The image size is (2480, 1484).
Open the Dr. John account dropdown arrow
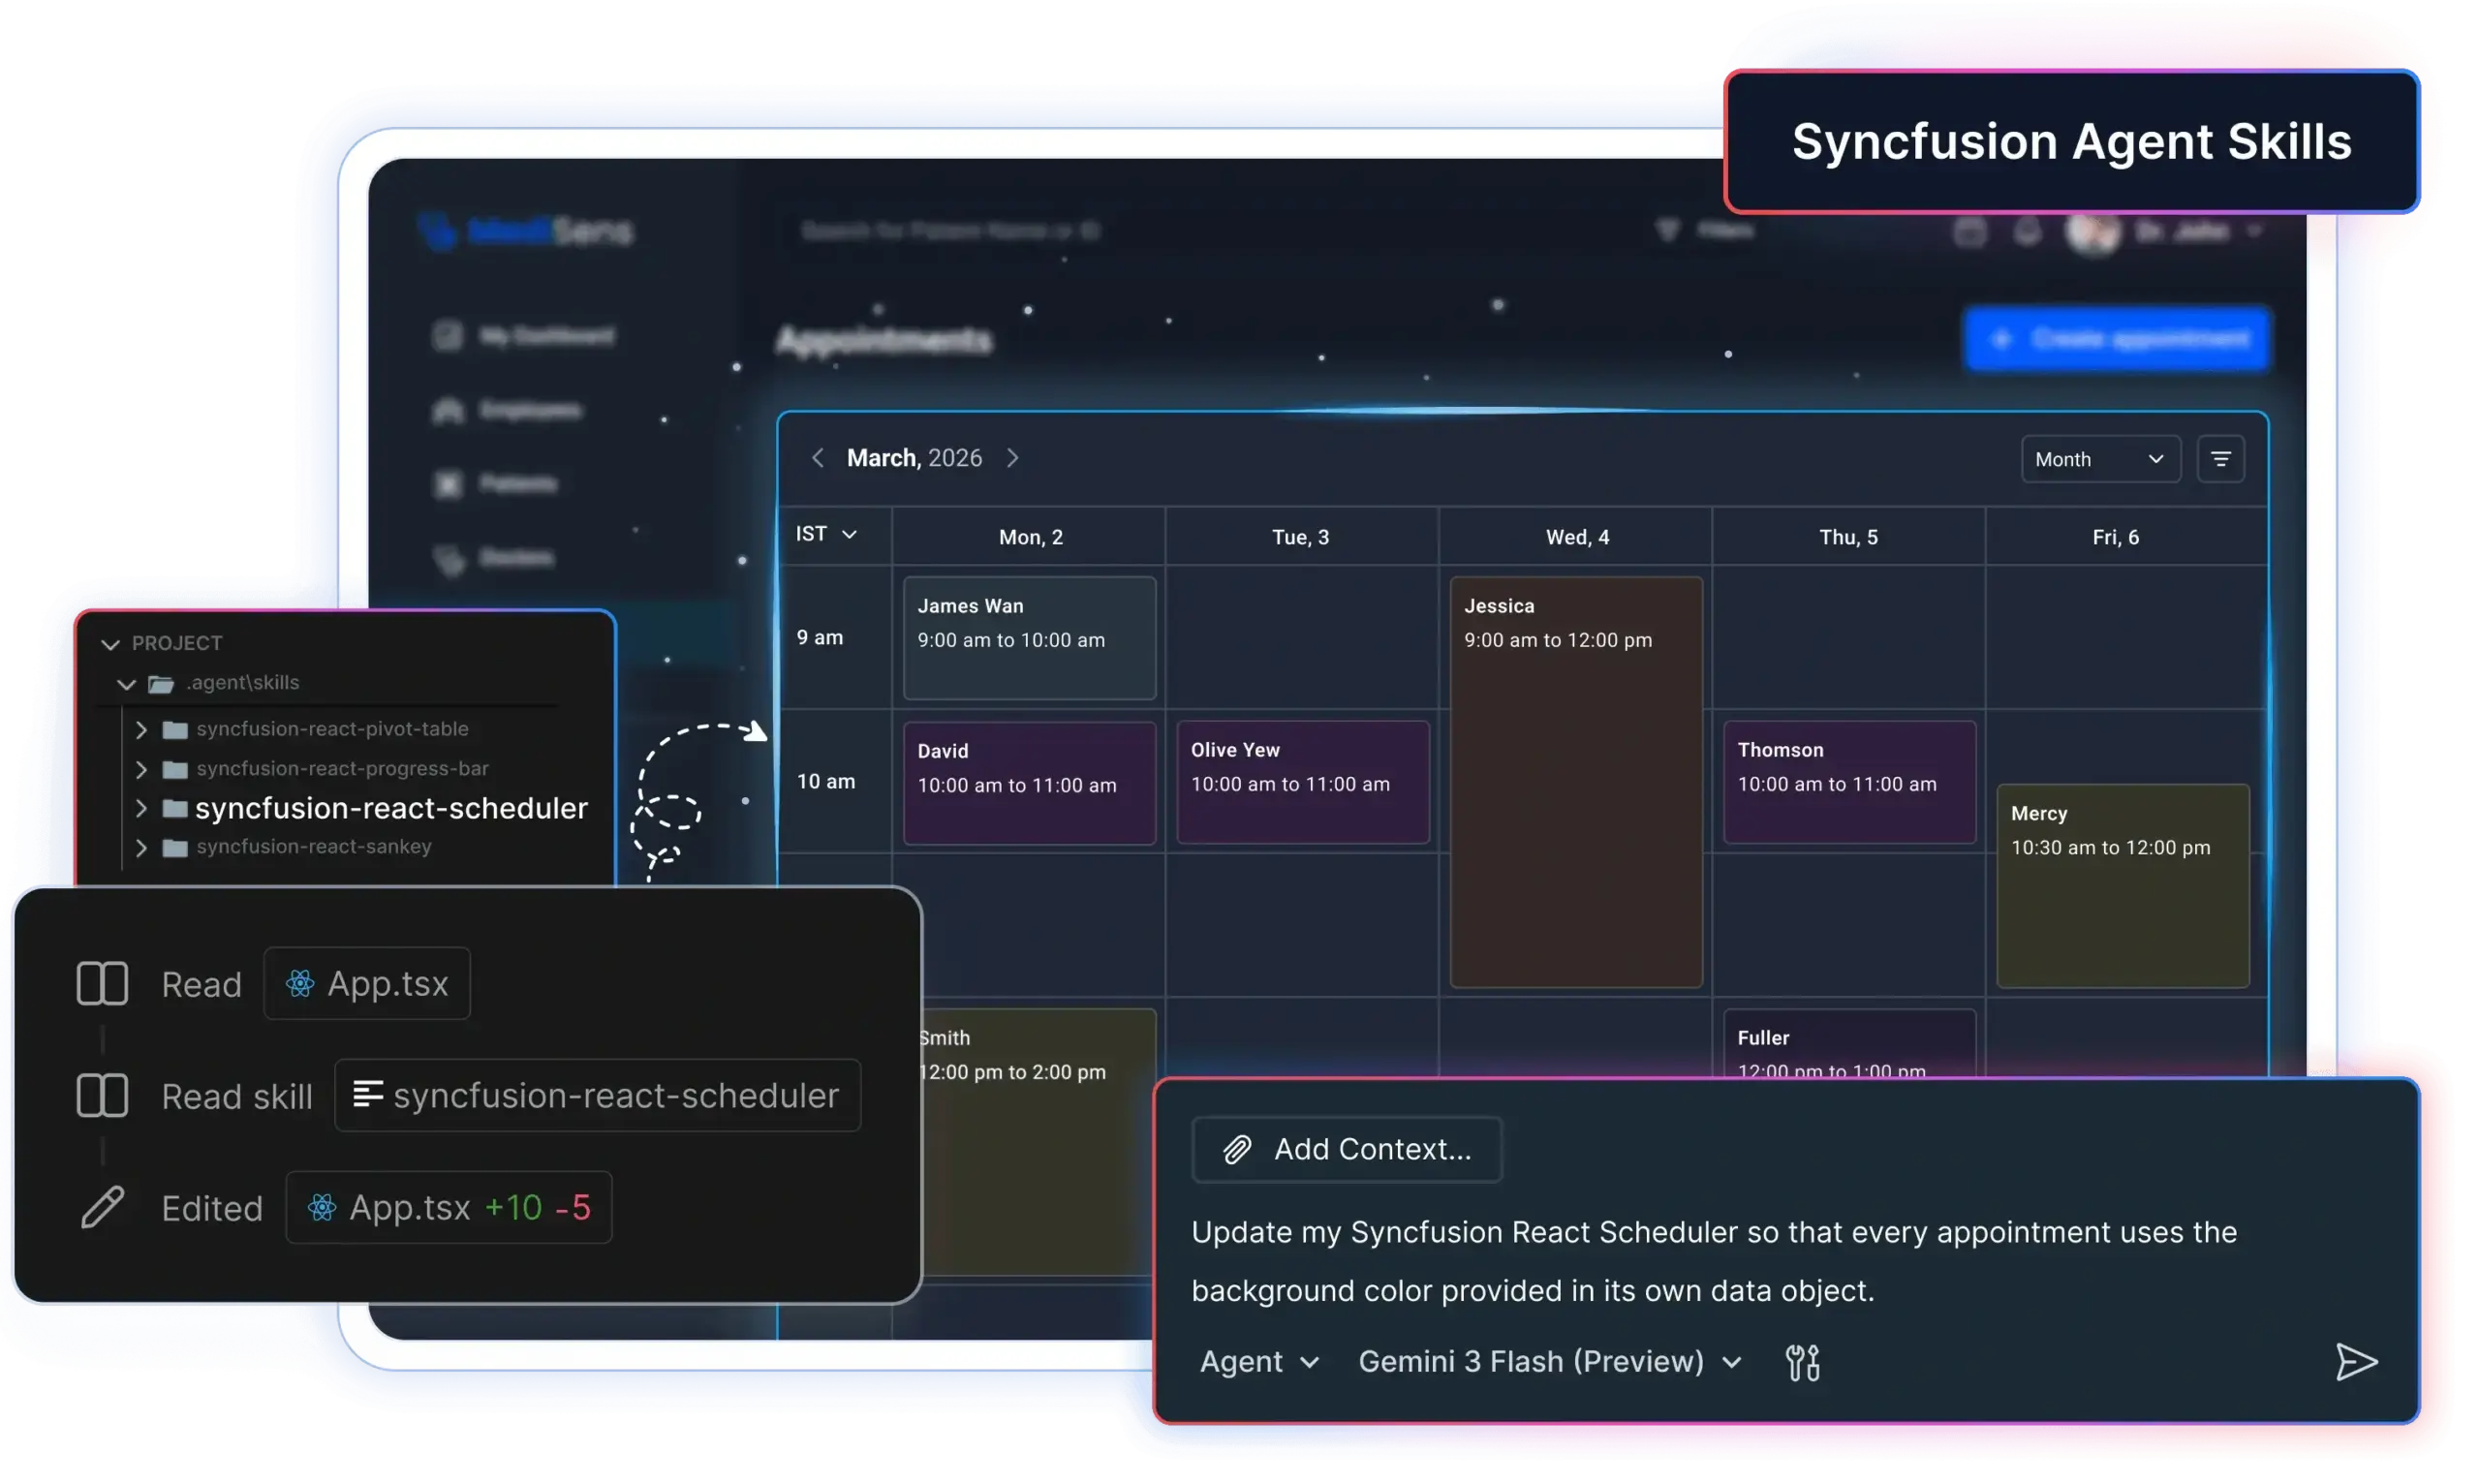click(2254, 231)
